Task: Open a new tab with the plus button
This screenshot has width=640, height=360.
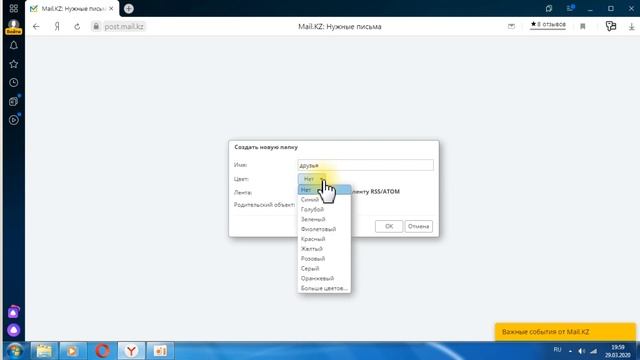Action: pyautogui.click(x=129, y=9)
